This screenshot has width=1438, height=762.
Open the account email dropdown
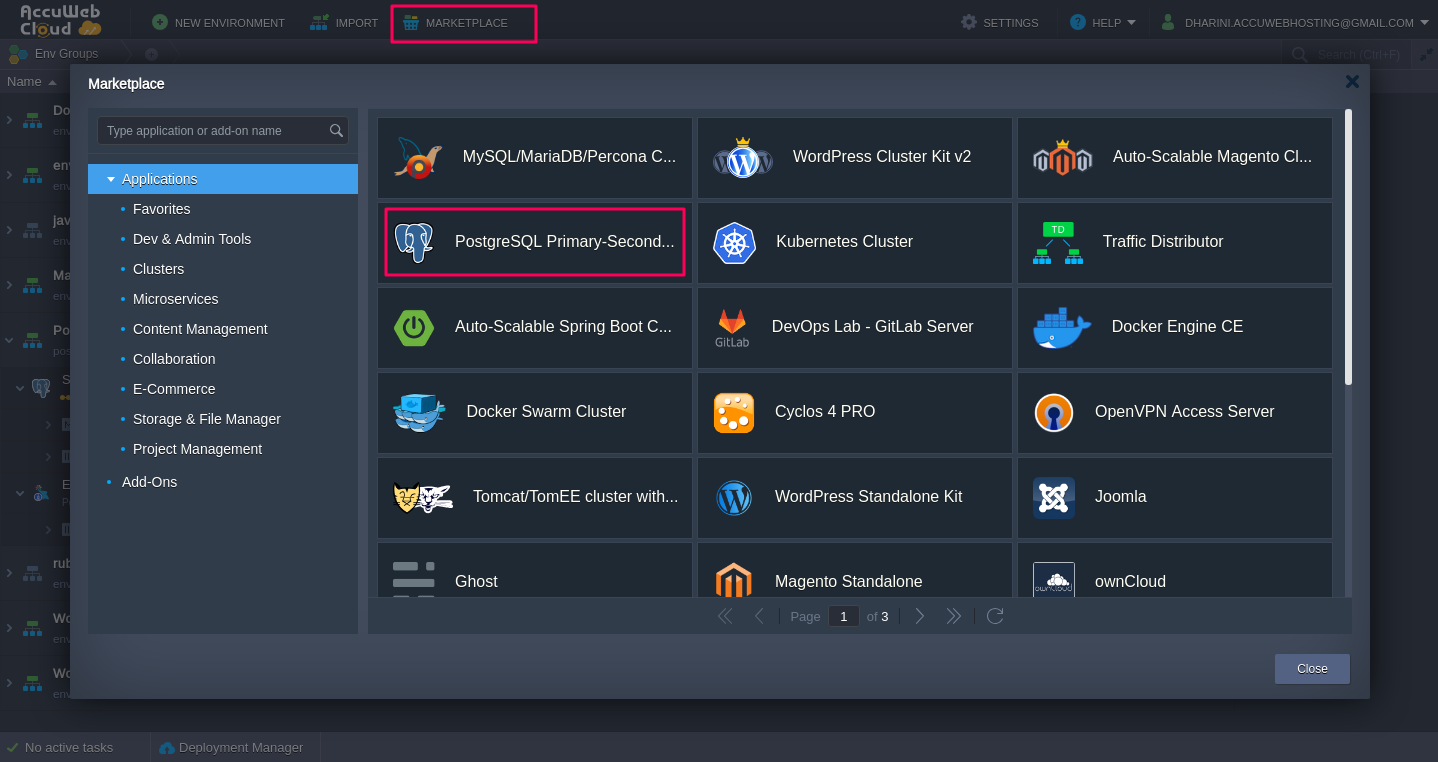[1298, 22]
